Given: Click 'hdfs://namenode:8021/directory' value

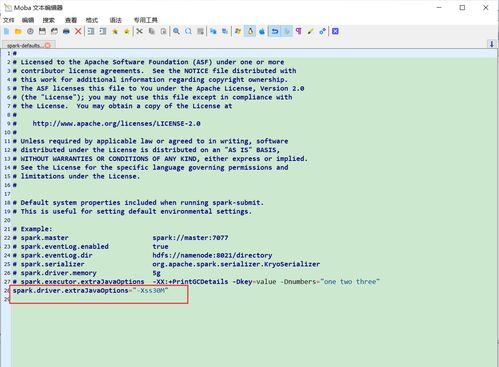Looking at the screenshot, I should point(212,255).
